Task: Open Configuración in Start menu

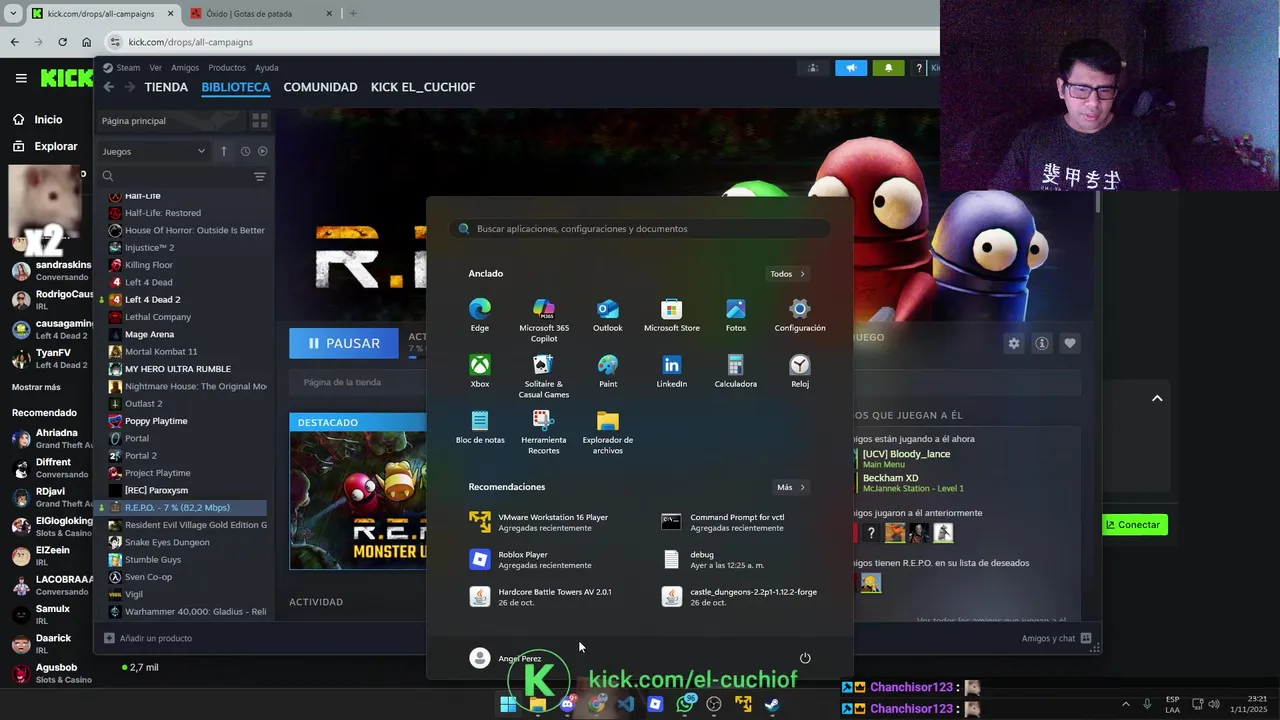Action: click(799, 314)
